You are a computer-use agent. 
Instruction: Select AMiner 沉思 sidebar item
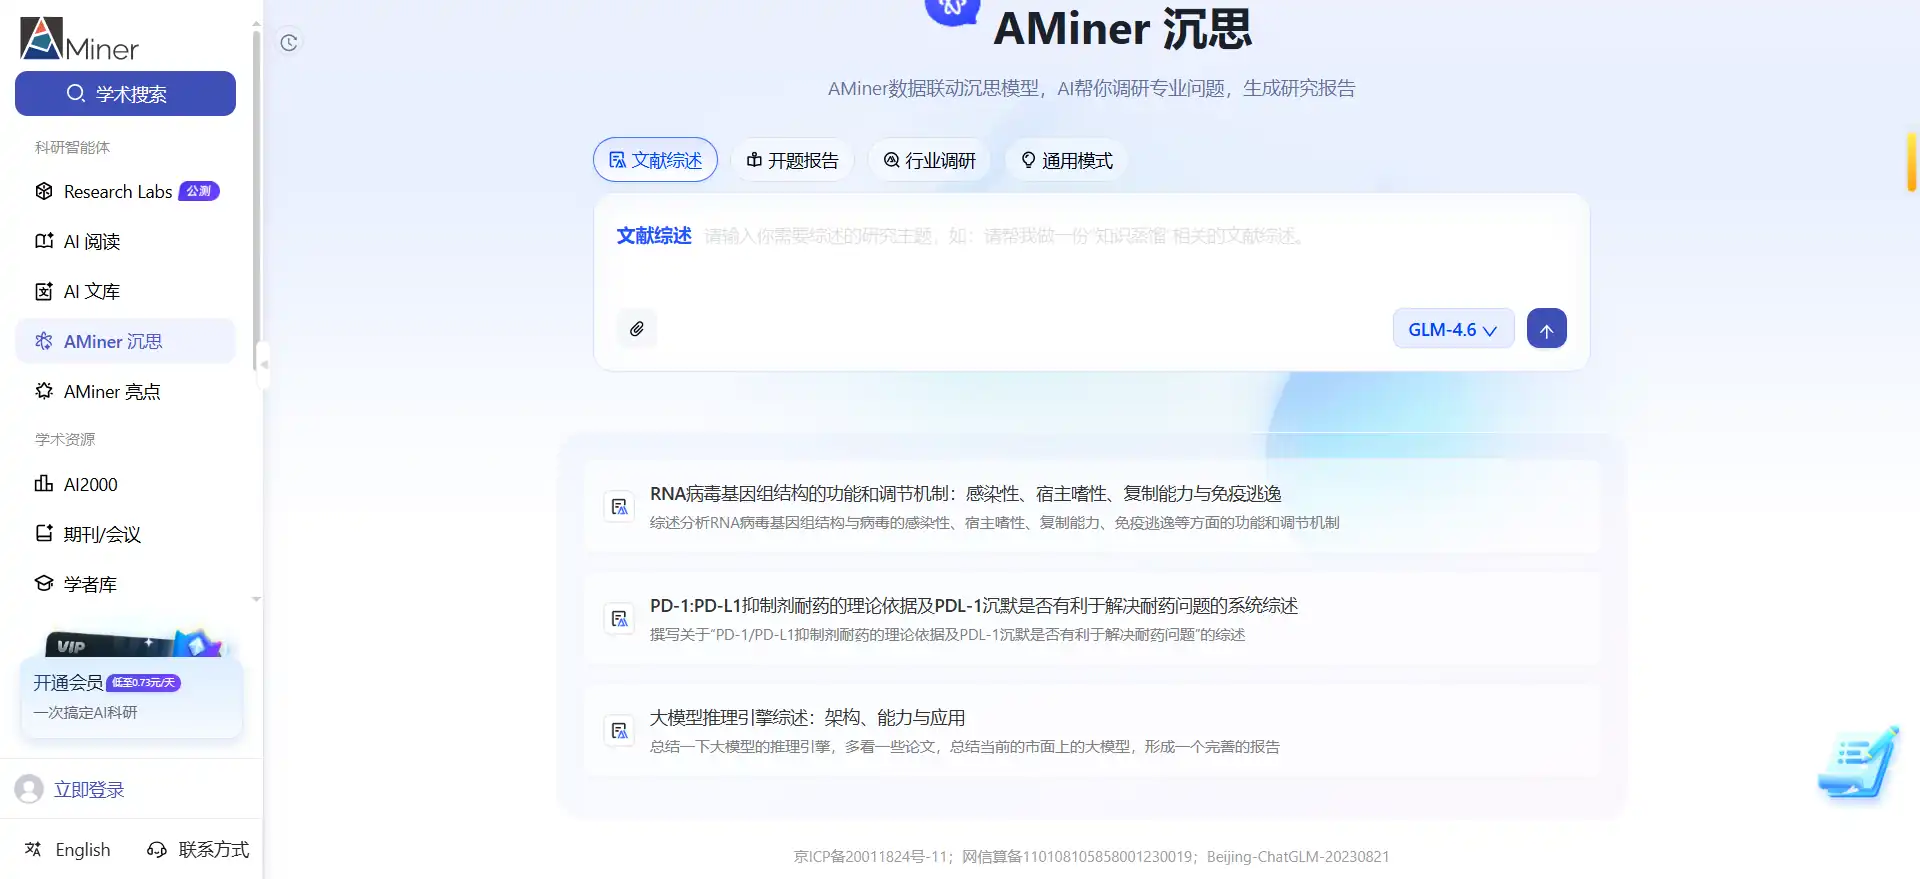pyautogui.click(x=126, y=341)
